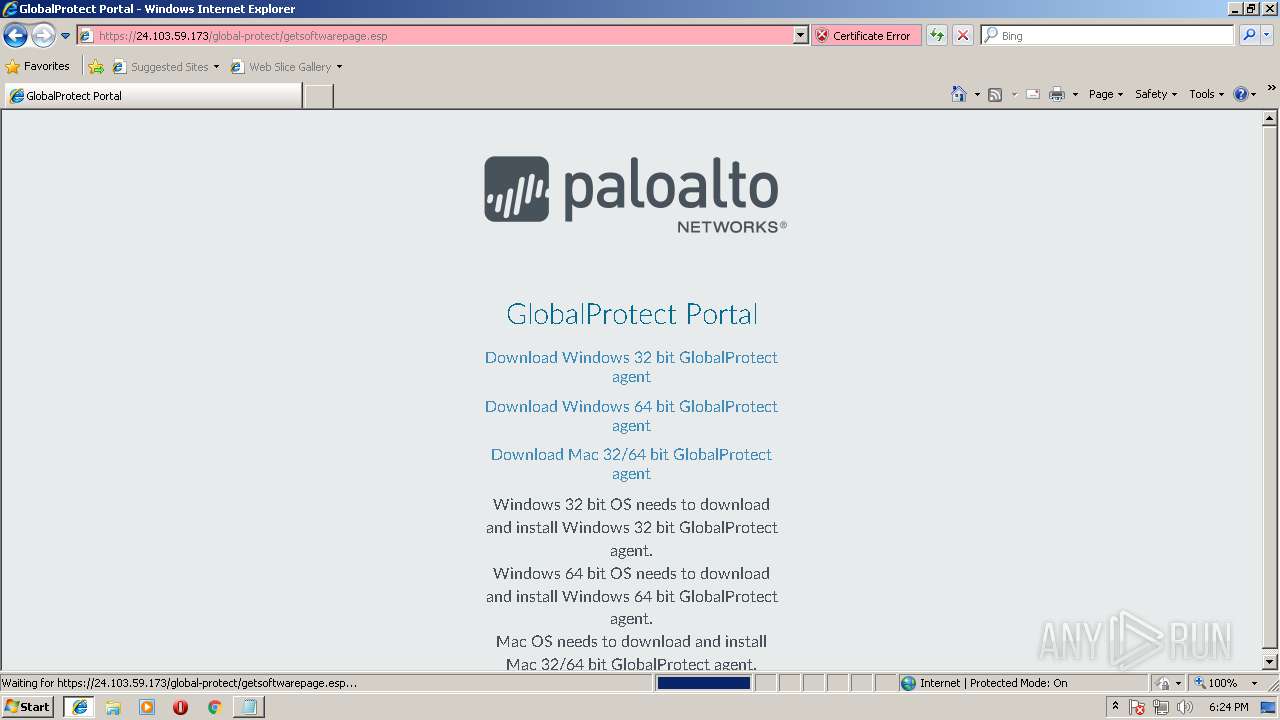The height and width of the screenshot is (720, 1280).
Task: Expand the Home icon dropdown arrow
Action: (977, 94)
